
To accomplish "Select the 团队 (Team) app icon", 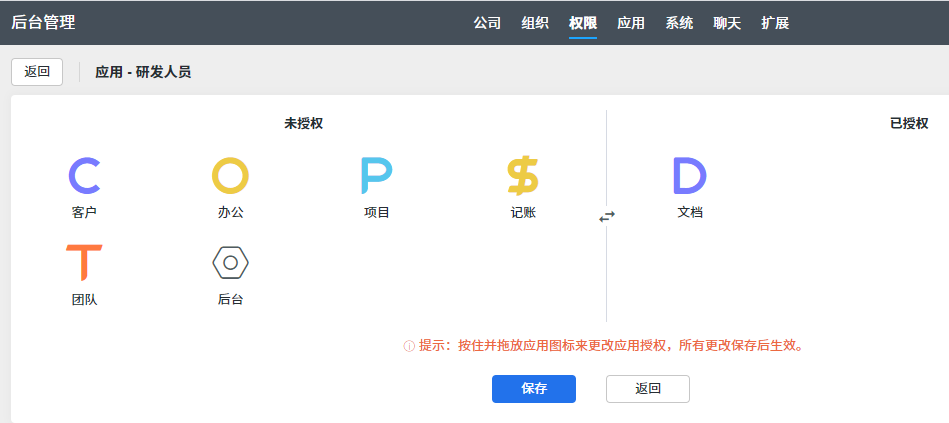I will tap(84, 262).
